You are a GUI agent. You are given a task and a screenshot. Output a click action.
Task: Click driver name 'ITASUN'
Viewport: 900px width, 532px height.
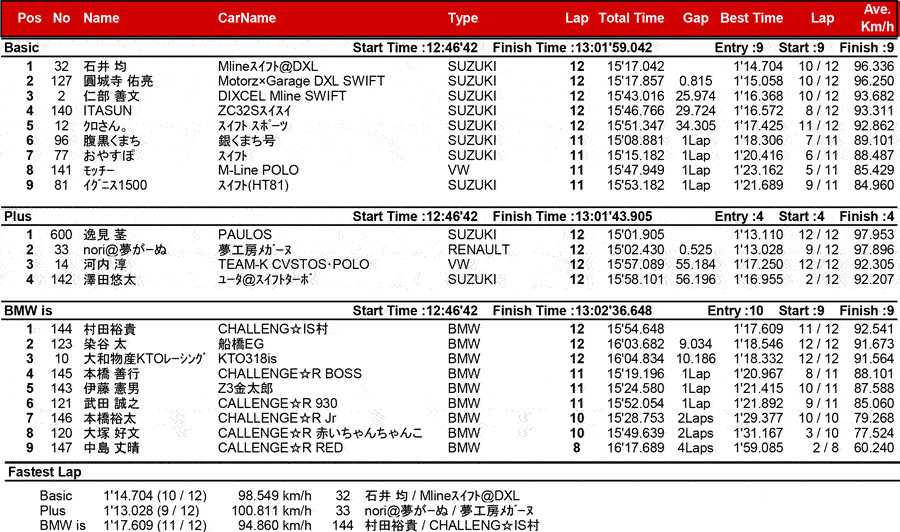tap(107, 111)
